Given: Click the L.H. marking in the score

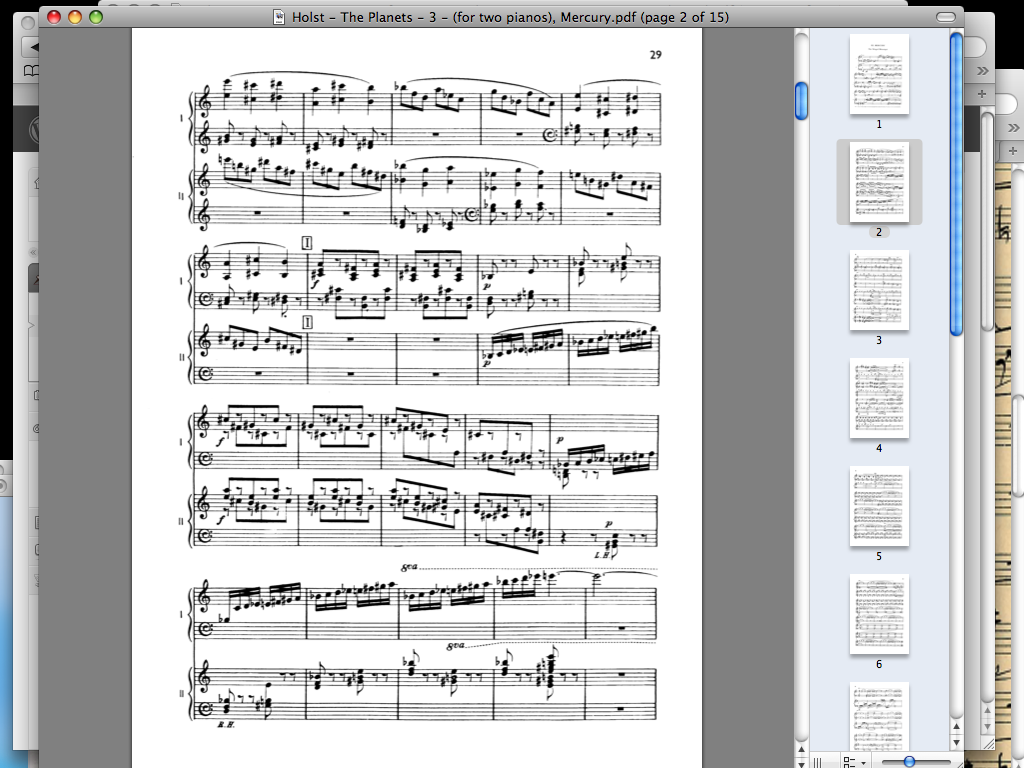Looking at the screenshot, I should click(603, 554).
